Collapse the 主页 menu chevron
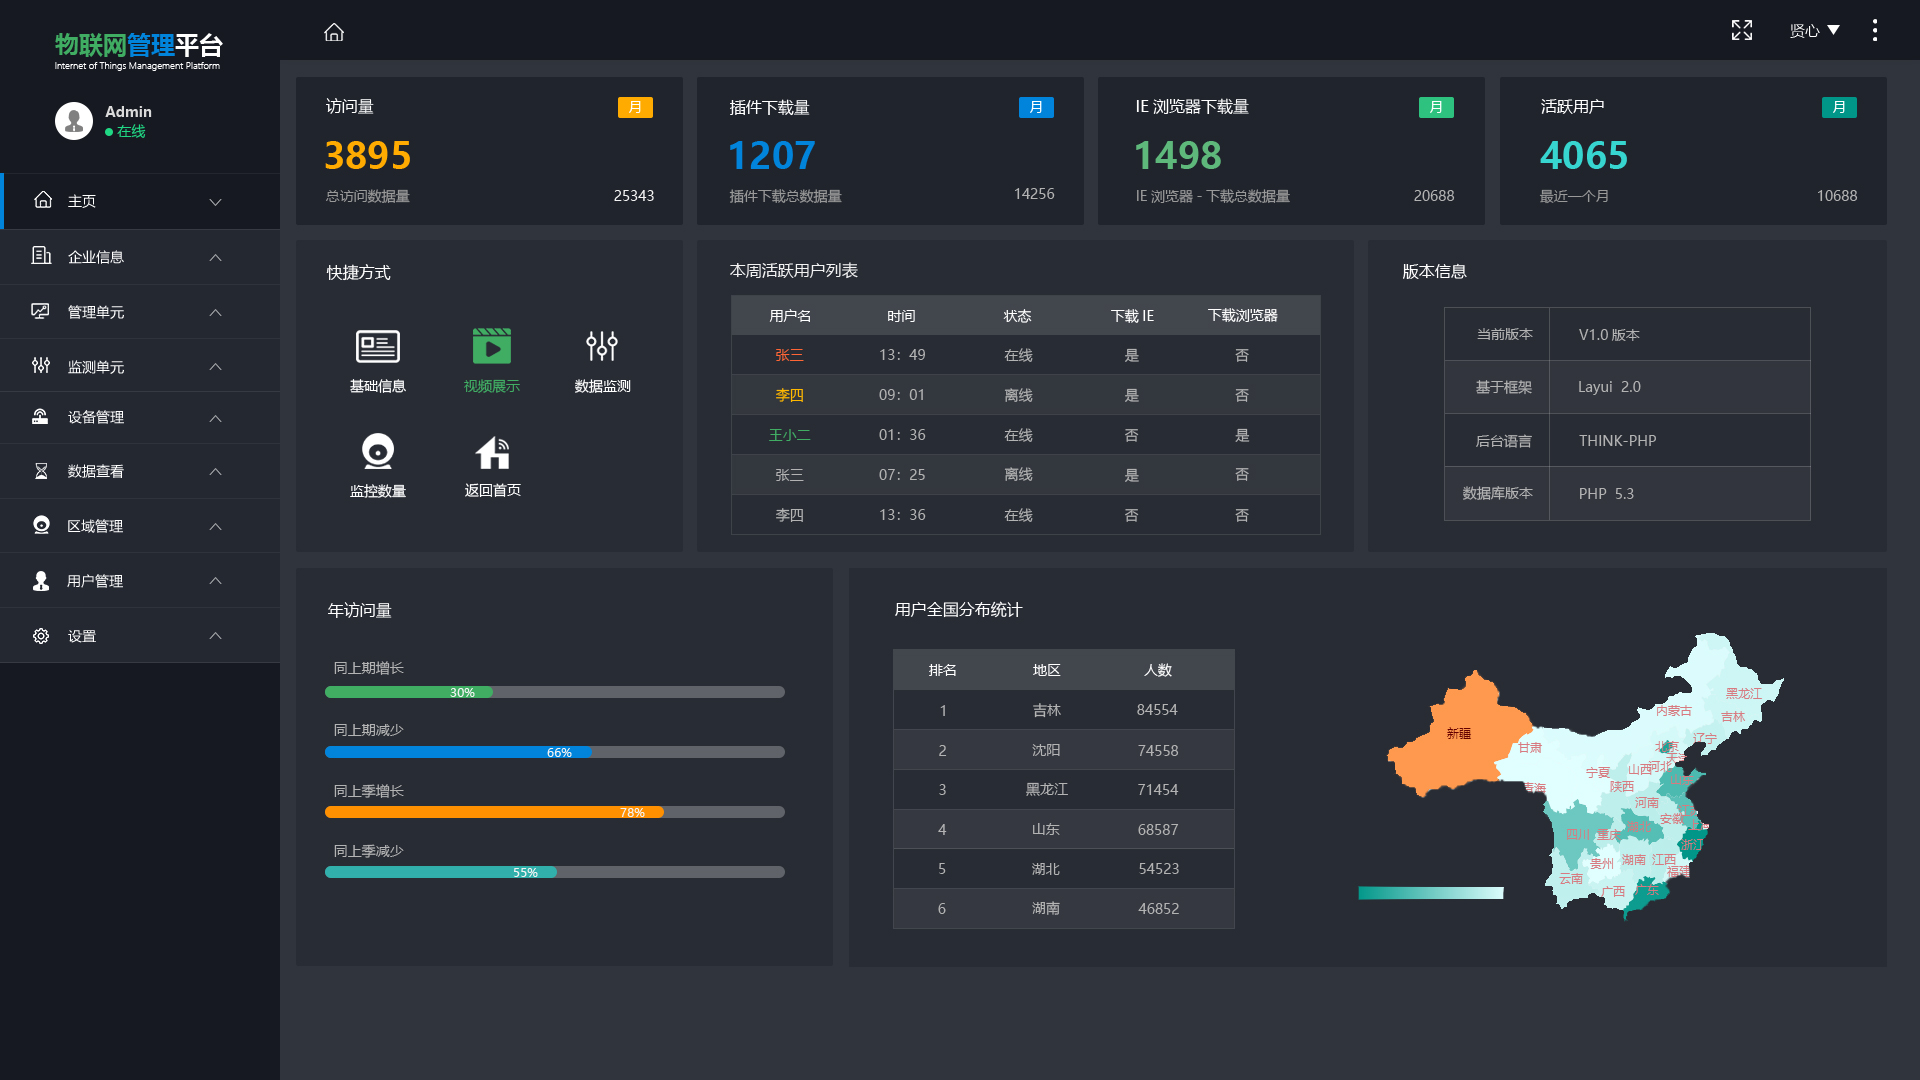The image size is (1920, 1080). pos(215,202)
